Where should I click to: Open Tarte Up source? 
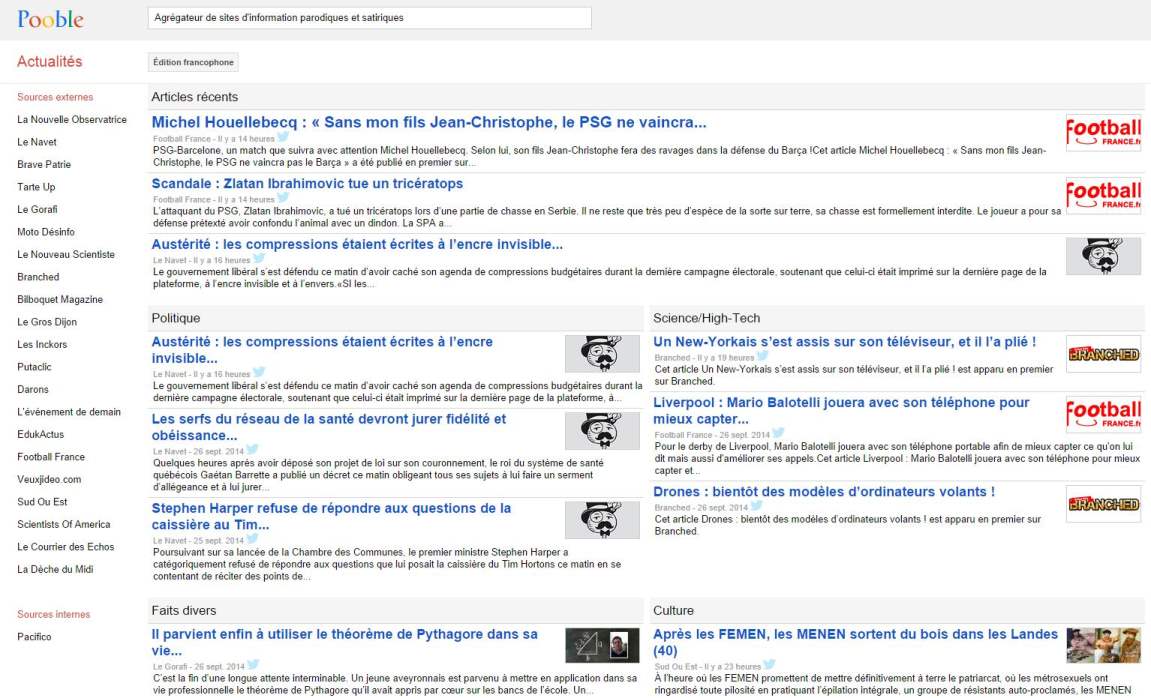coord(36,187)
